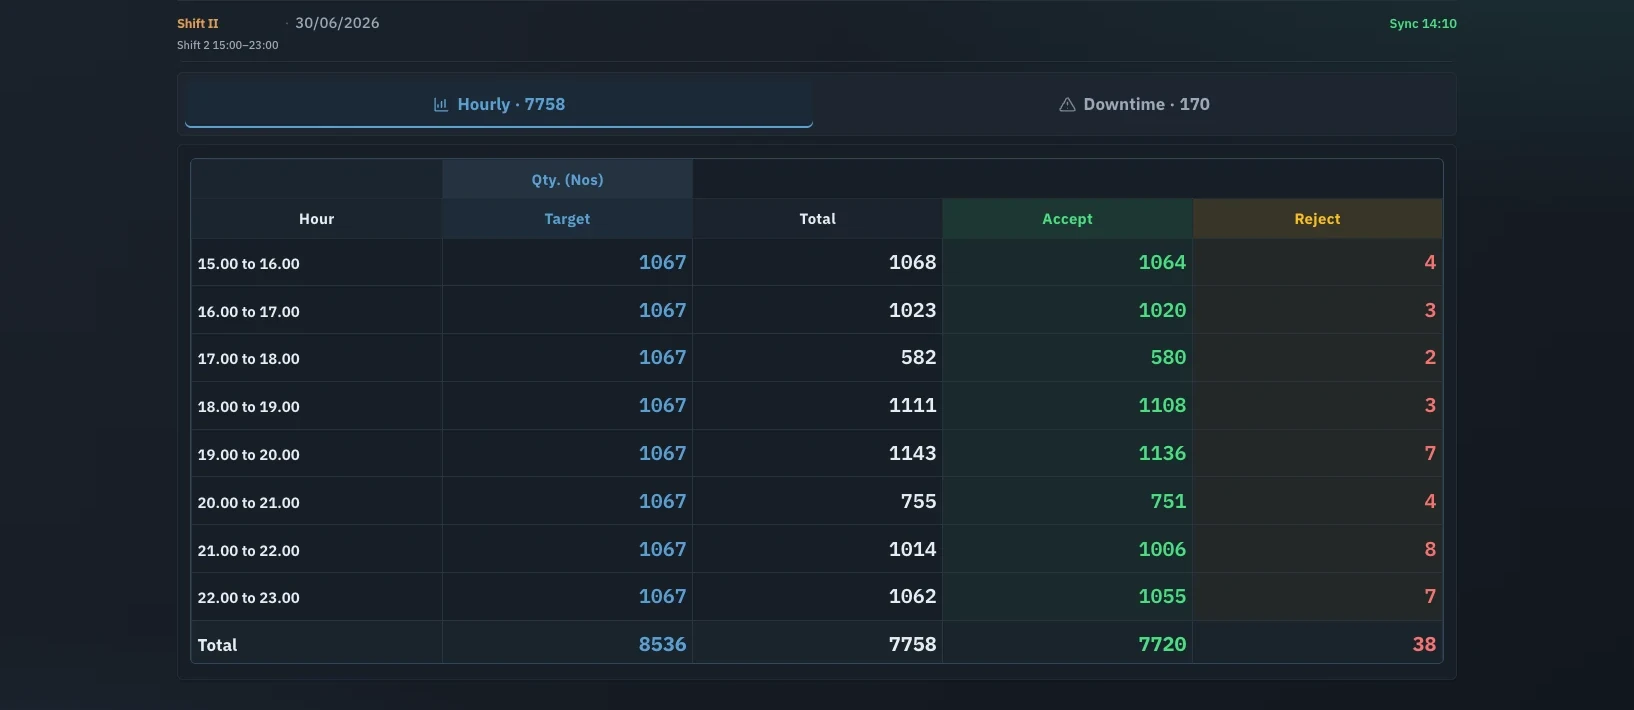The width and height of the screenshot is (1634, 710).
Task: Click total value 582
Action: 919,357
